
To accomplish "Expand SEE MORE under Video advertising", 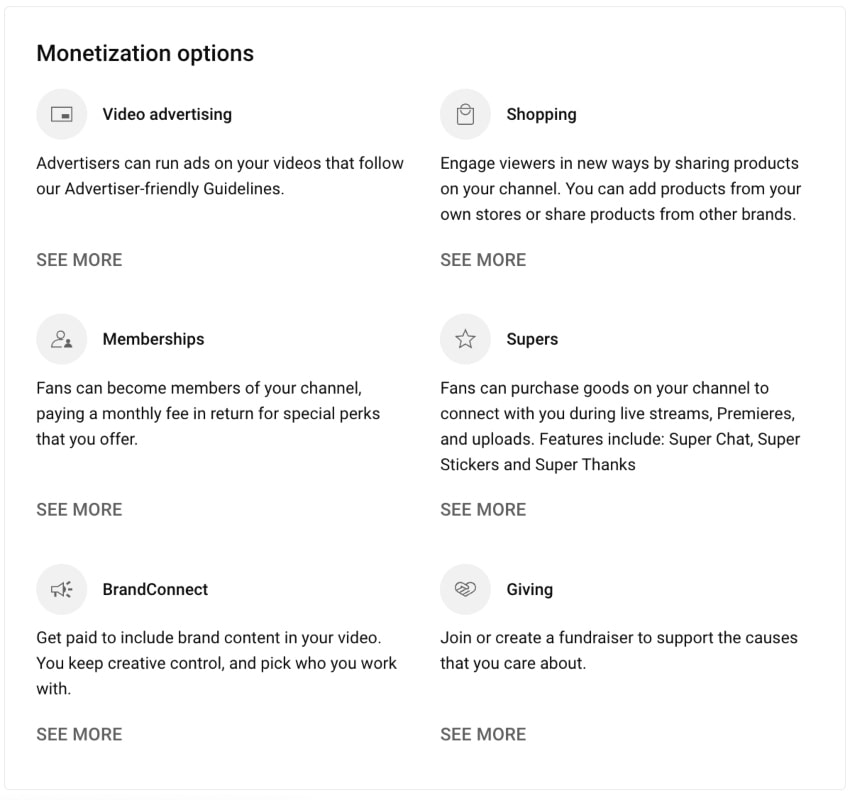I will pyautogui.click(x=79, y=259).
